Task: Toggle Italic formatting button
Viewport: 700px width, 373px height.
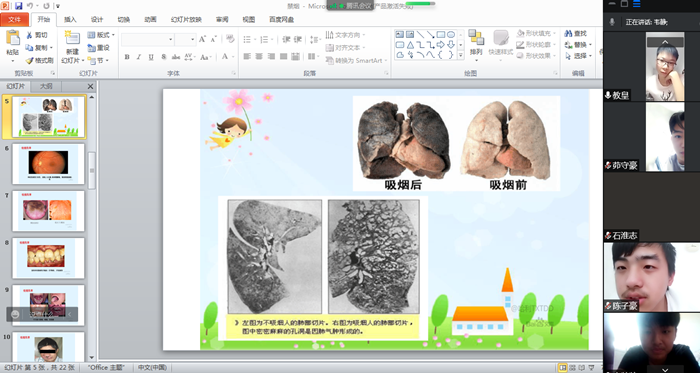Action: 139,57
